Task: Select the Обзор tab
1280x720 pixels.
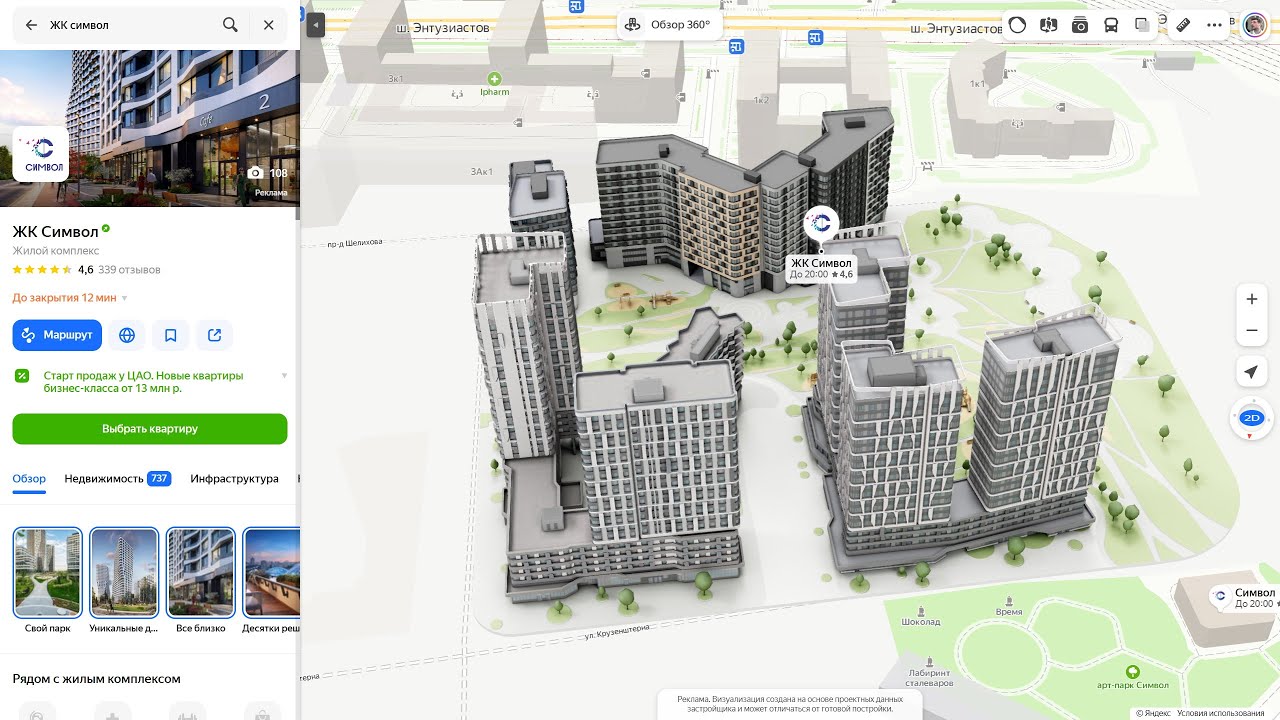Action: tap(30, 479)
